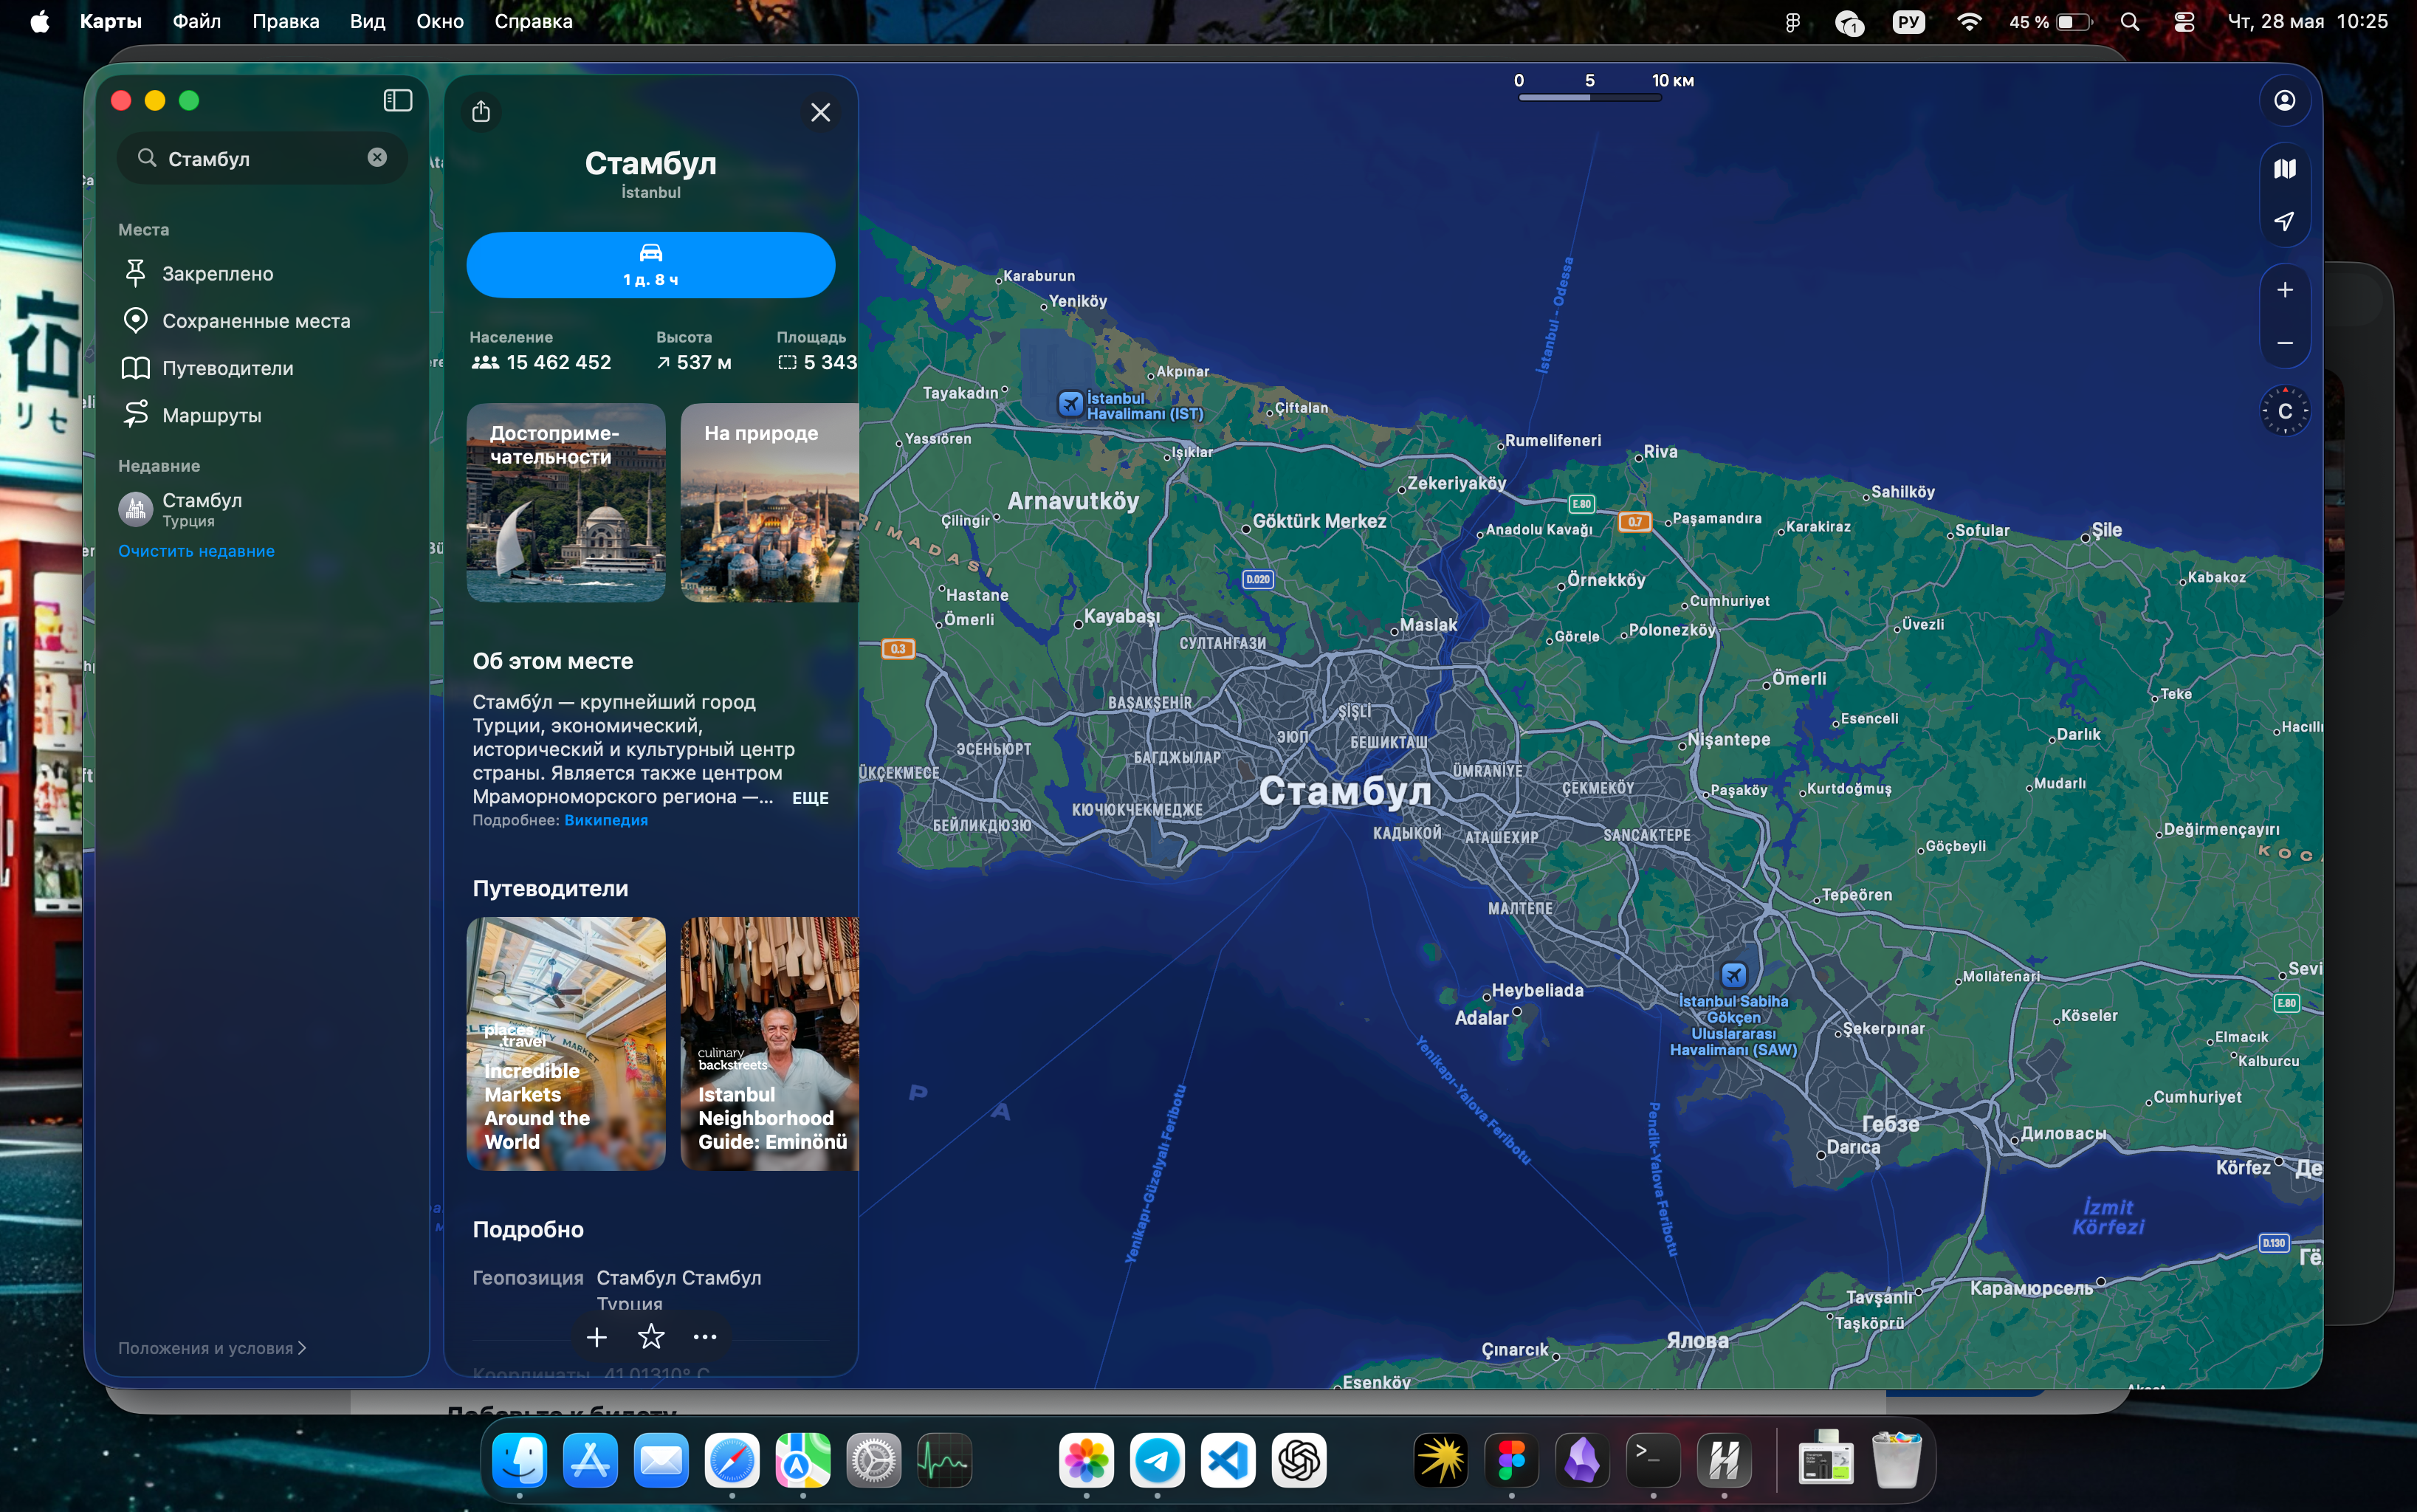
Task: Switch the РУ input source
Action: point(1908,21)
